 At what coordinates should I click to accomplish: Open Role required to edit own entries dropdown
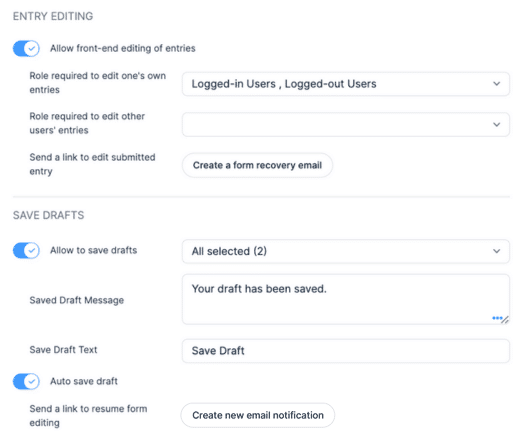346,84
